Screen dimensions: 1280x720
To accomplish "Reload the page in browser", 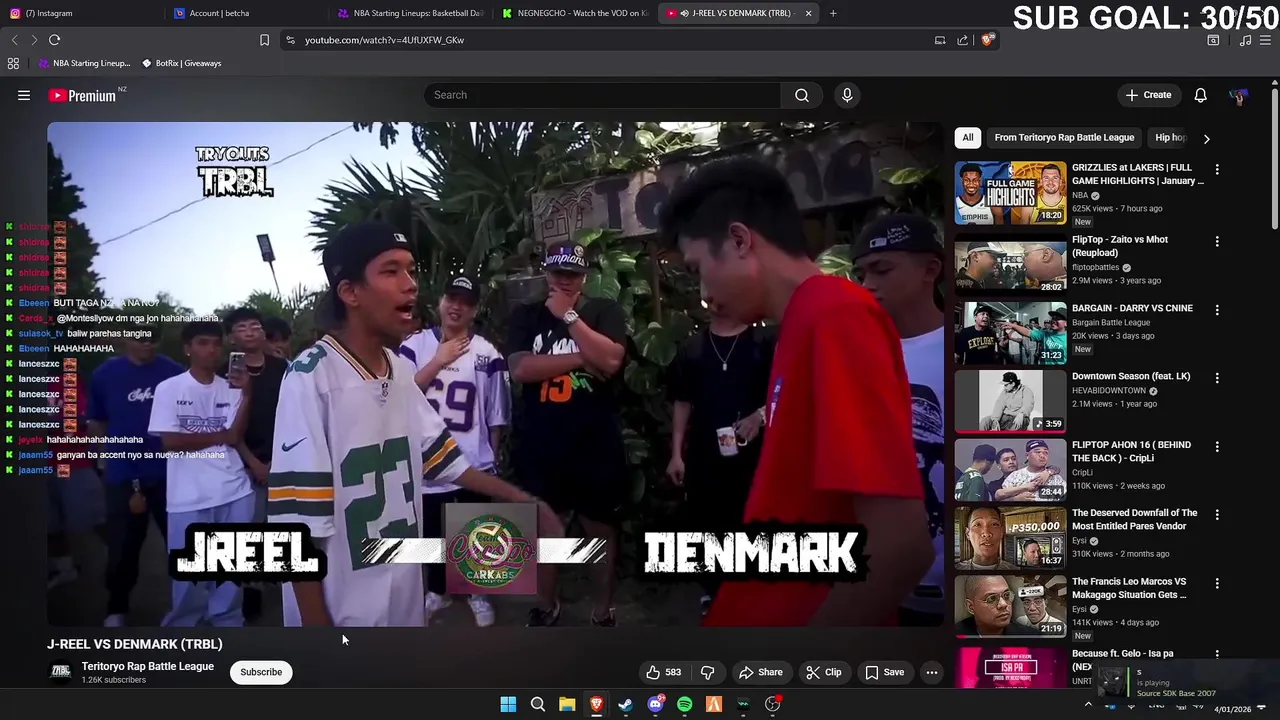I will pos(54,40).
